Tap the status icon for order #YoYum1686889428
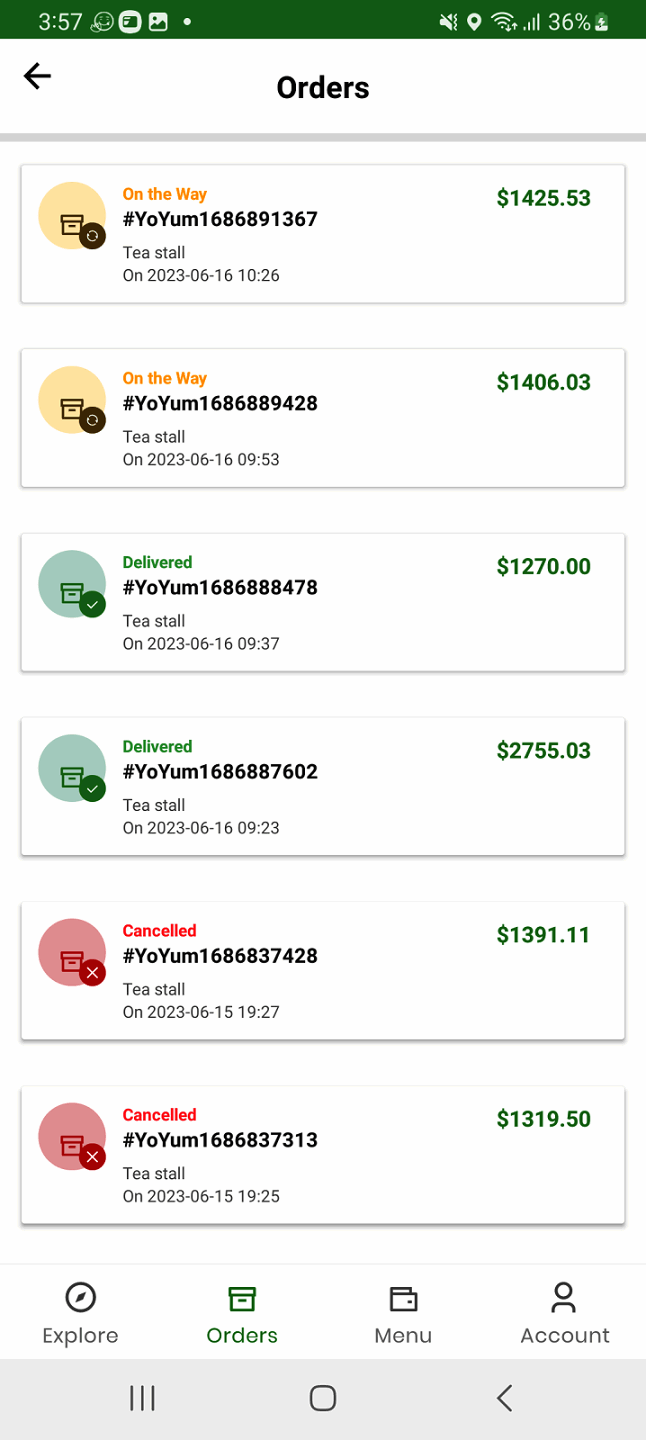Image resolution: width=646 pixels, height=1440 pixels. click(72, 400)
